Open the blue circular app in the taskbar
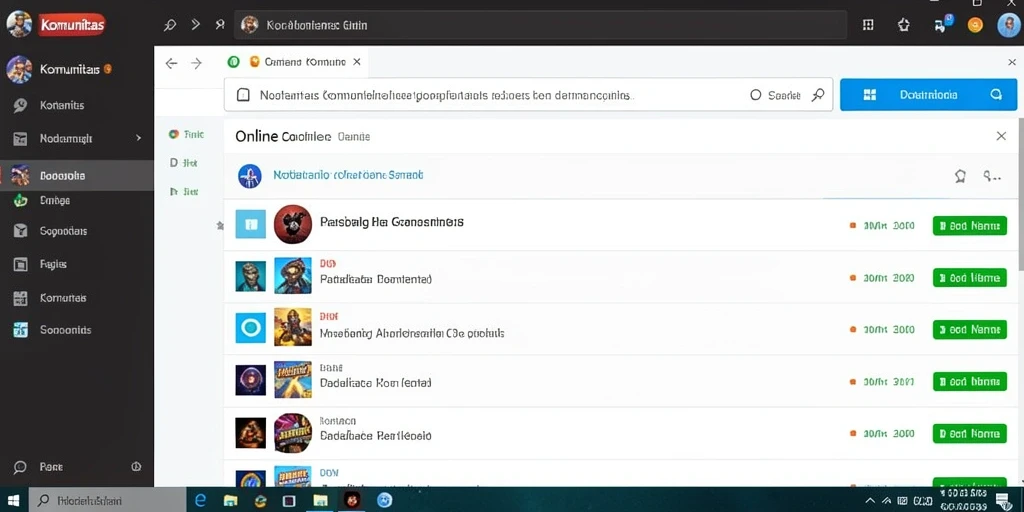This screenshot has height=512, width=1024. pyautogui.click(x=385, y=500)
